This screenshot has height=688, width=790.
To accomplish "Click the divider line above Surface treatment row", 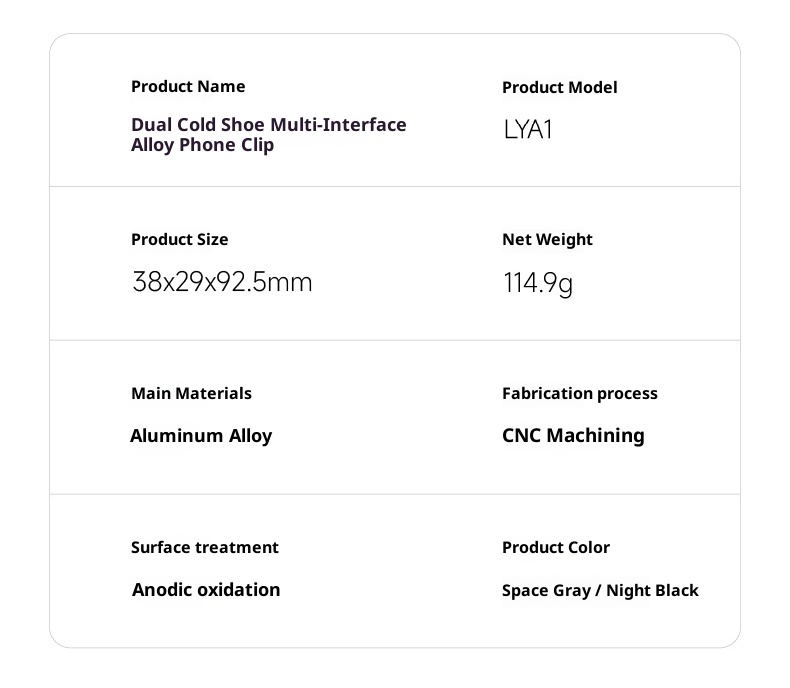I will click(x=395, y=494).
